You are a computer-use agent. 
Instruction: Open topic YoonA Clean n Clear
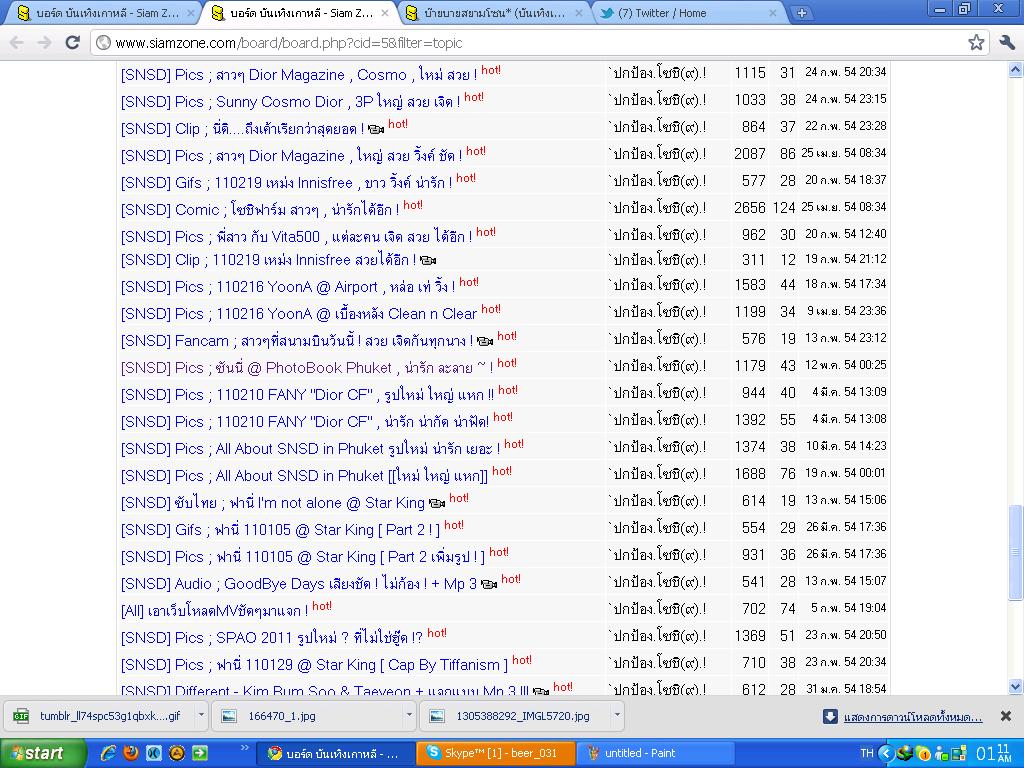point(299,314)
